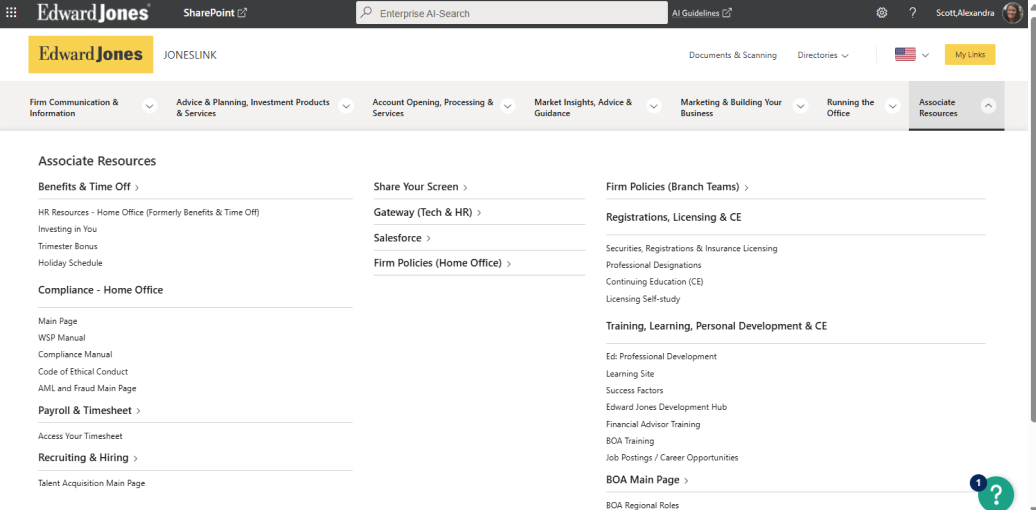Open Salesforce link
Screen dimensions: 1036x510
pos(402,238)
